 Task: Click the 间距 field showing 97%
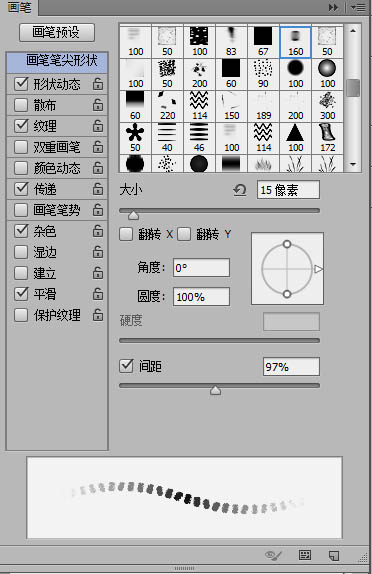click(x=291, y=367)
